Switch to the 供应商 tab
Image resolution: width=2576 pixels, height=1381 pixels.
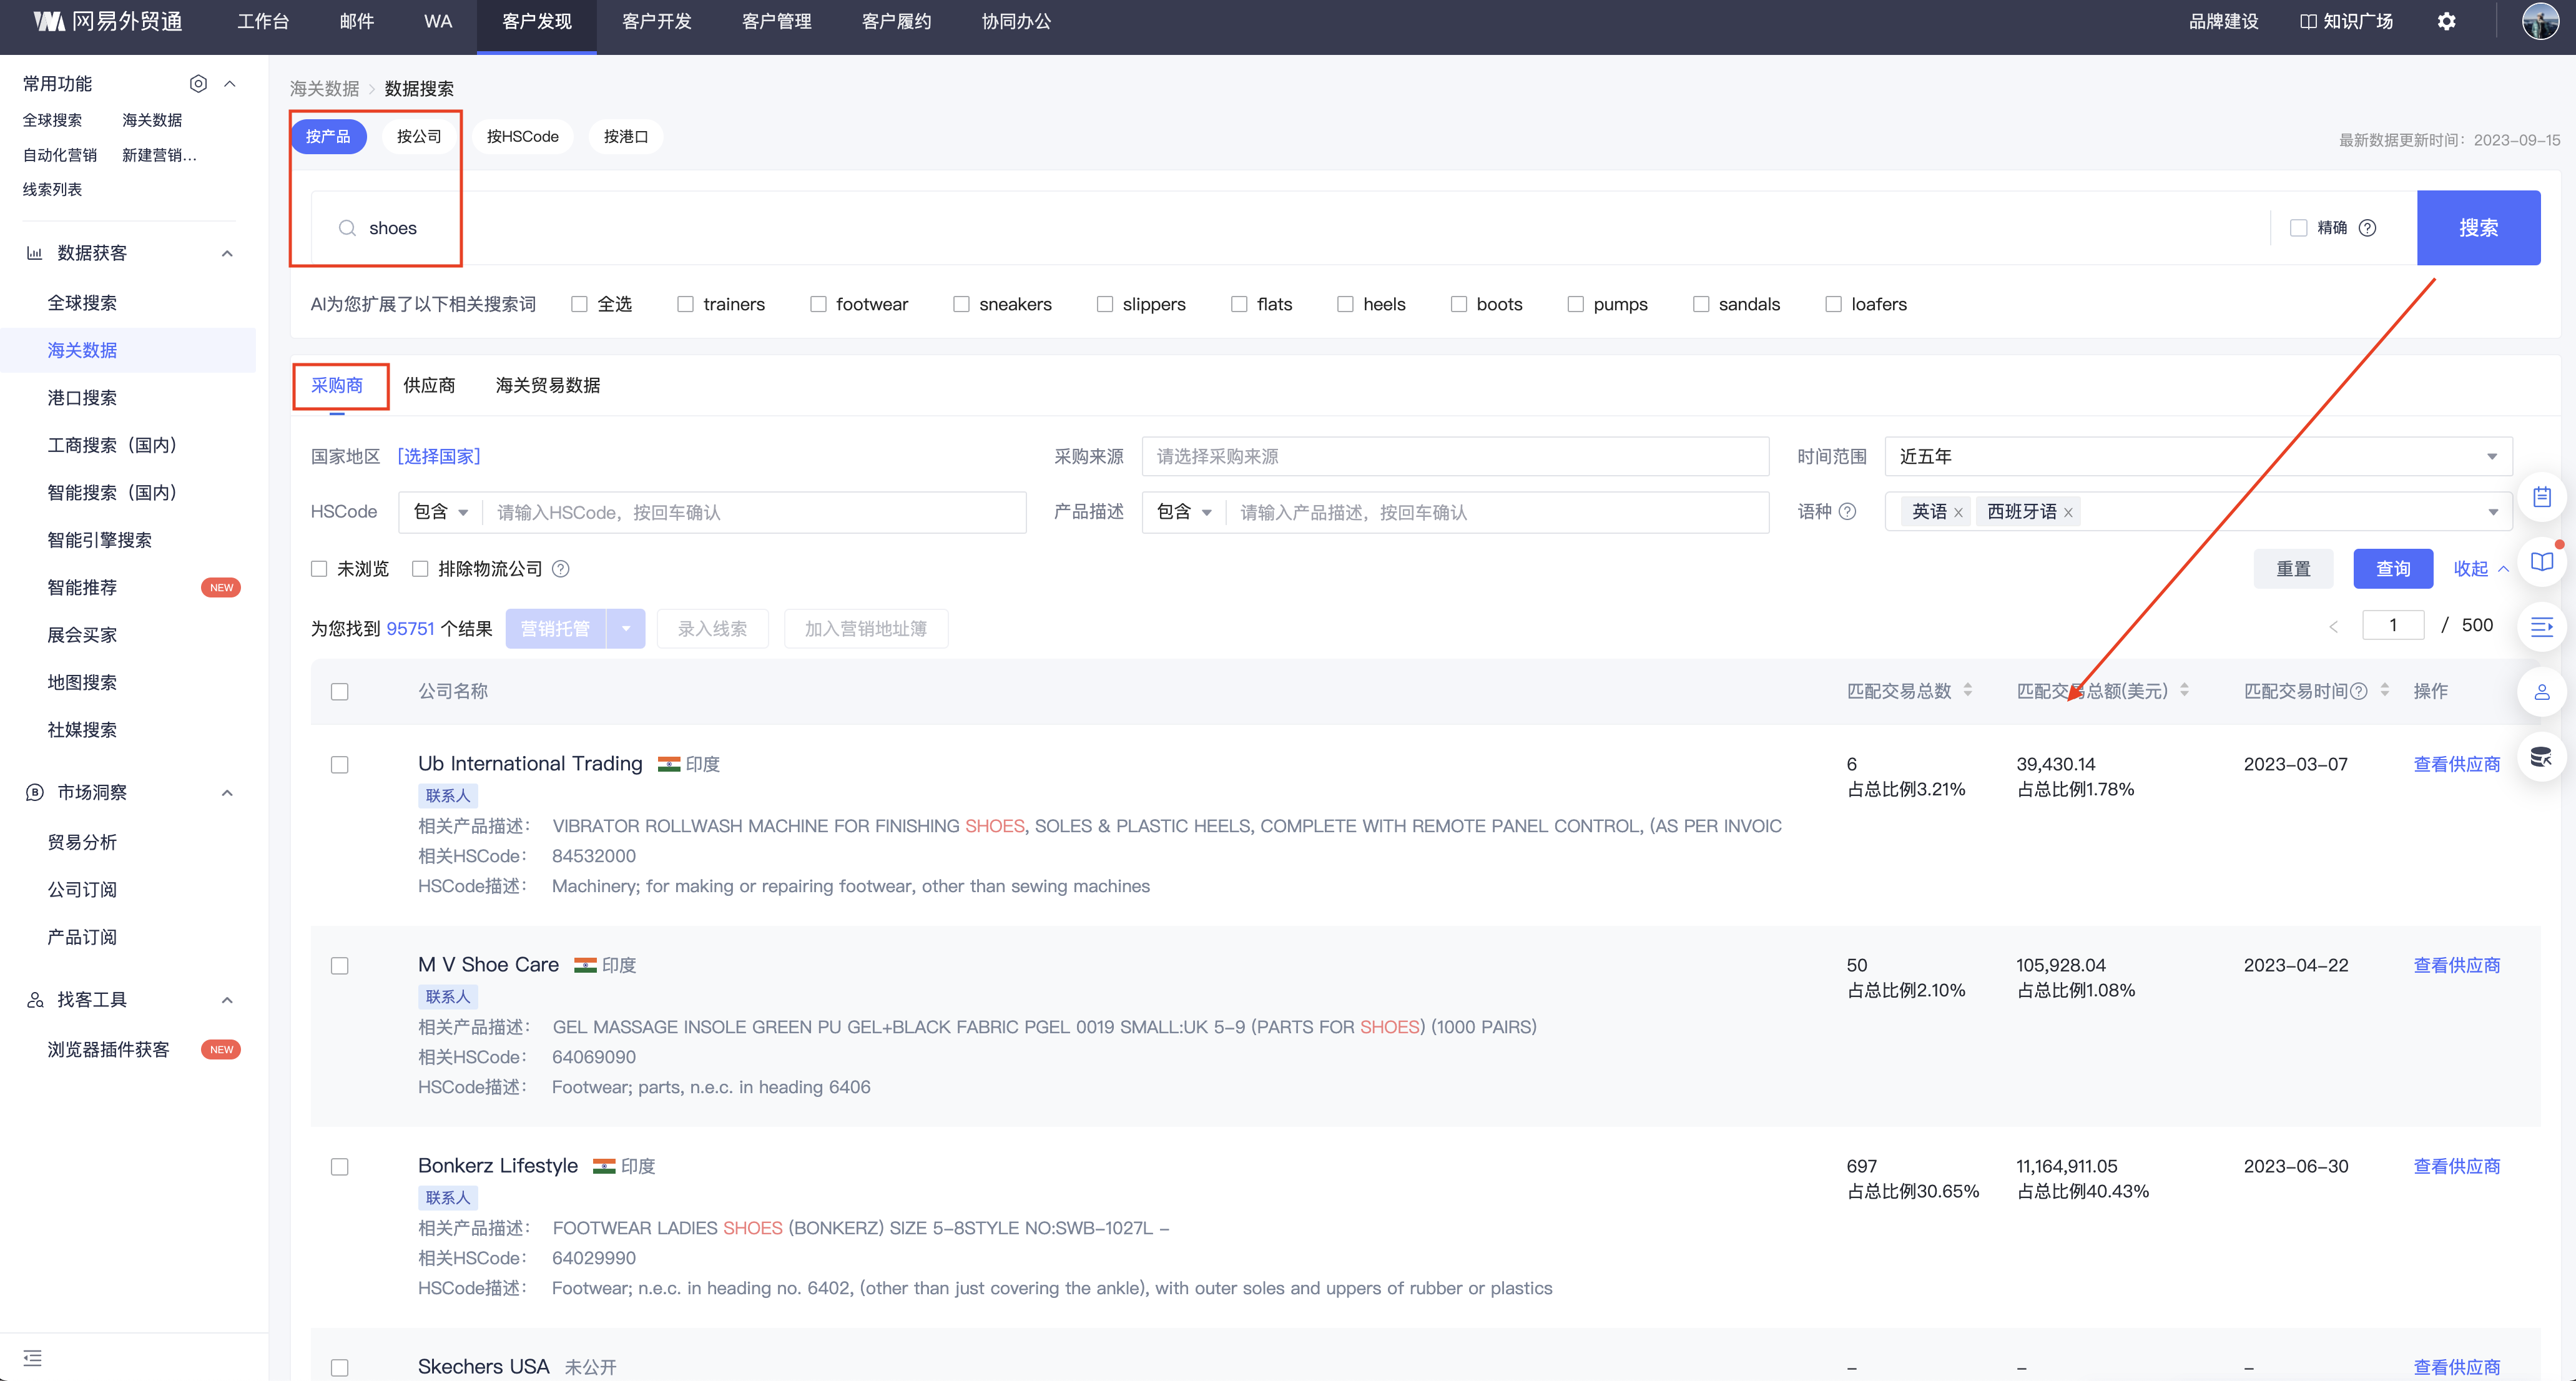429,385
